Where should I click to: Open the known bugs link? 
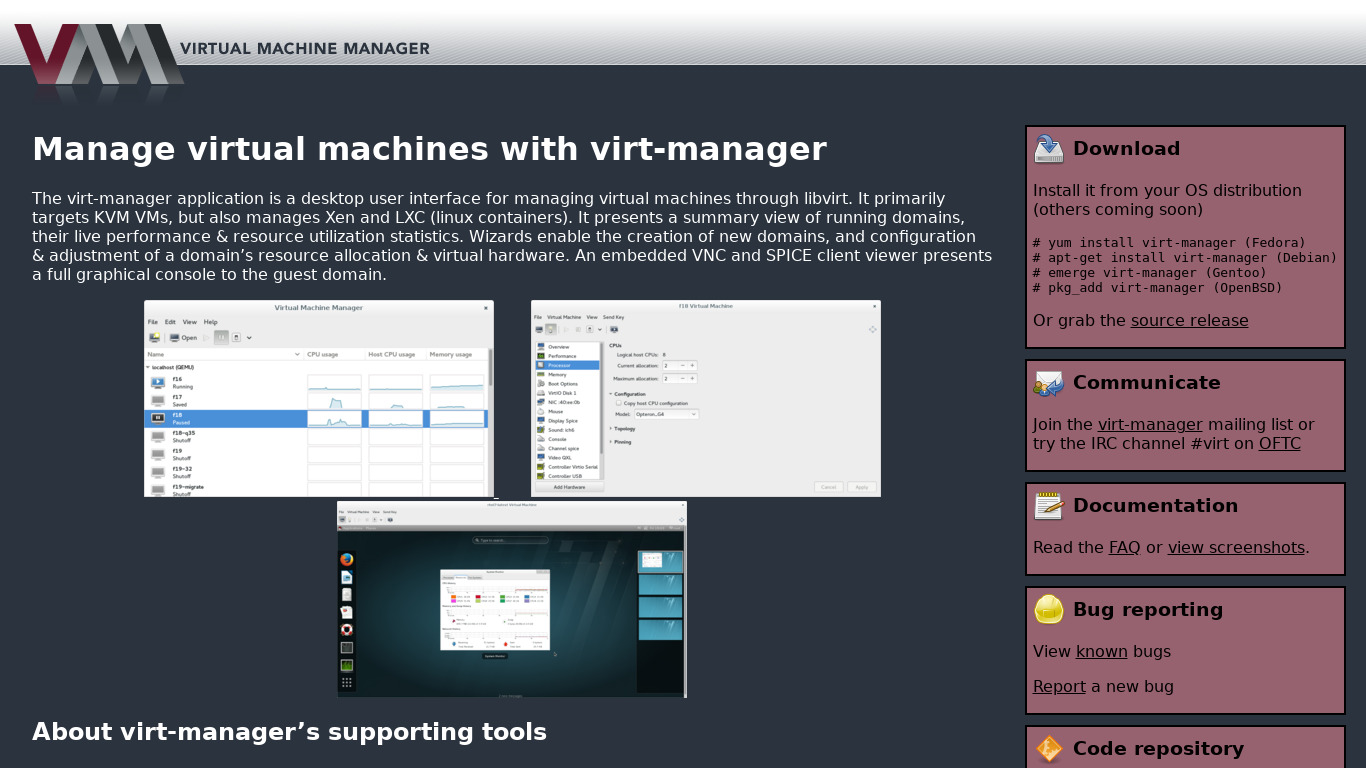click(x=1101, y=652)
